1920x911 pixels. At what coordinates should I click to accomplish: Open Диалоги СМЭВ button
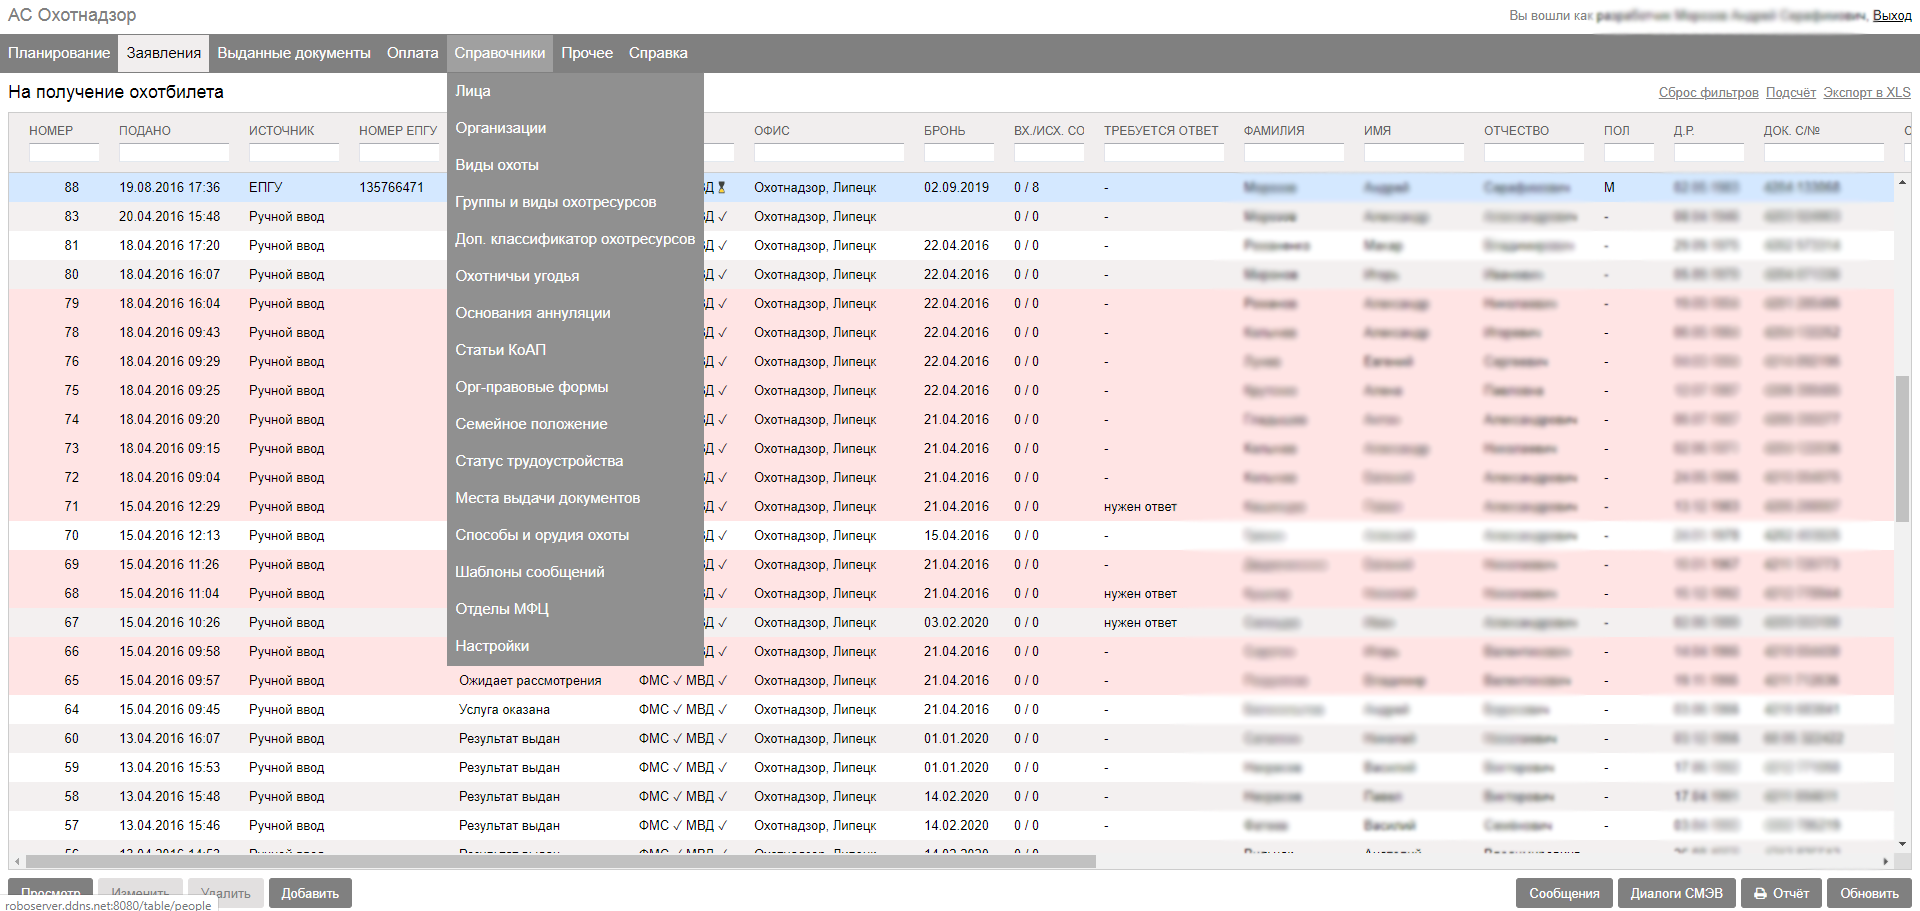click(x=1676, y=893)
